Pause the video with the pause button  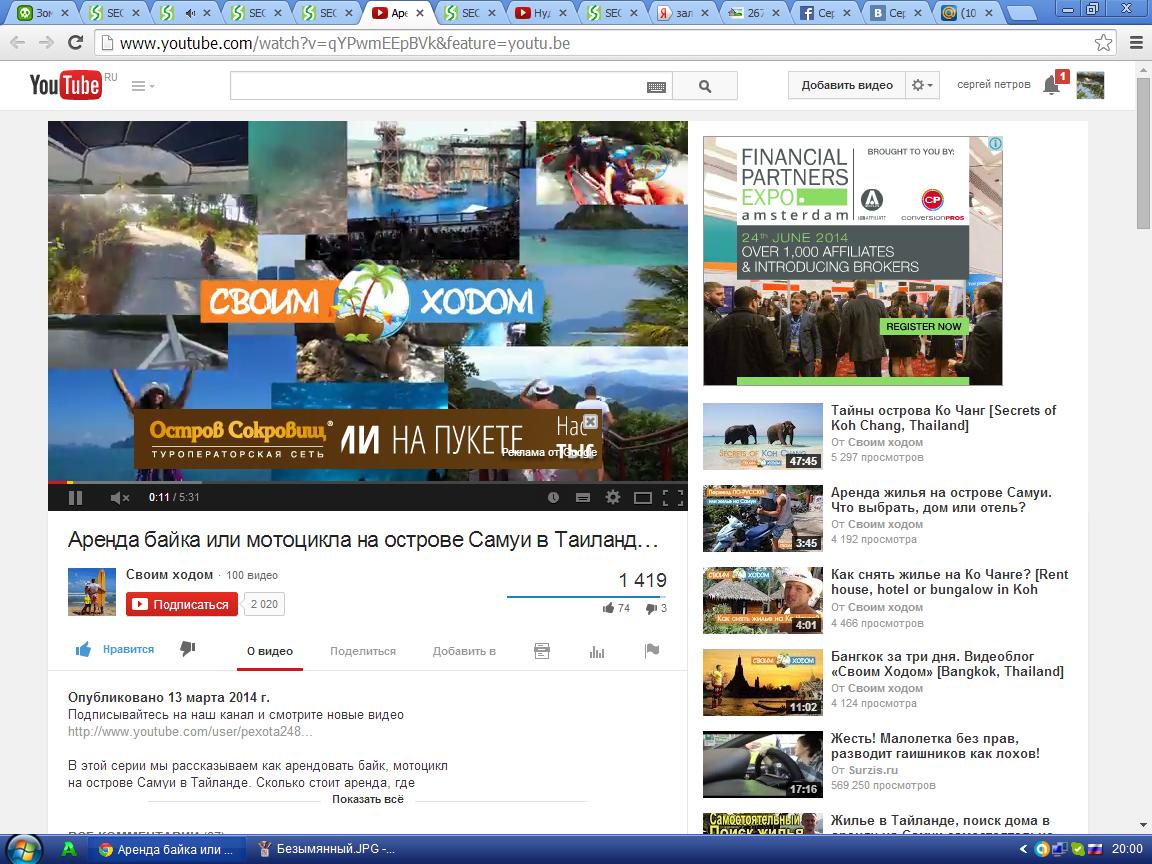(x=75, y=497)
